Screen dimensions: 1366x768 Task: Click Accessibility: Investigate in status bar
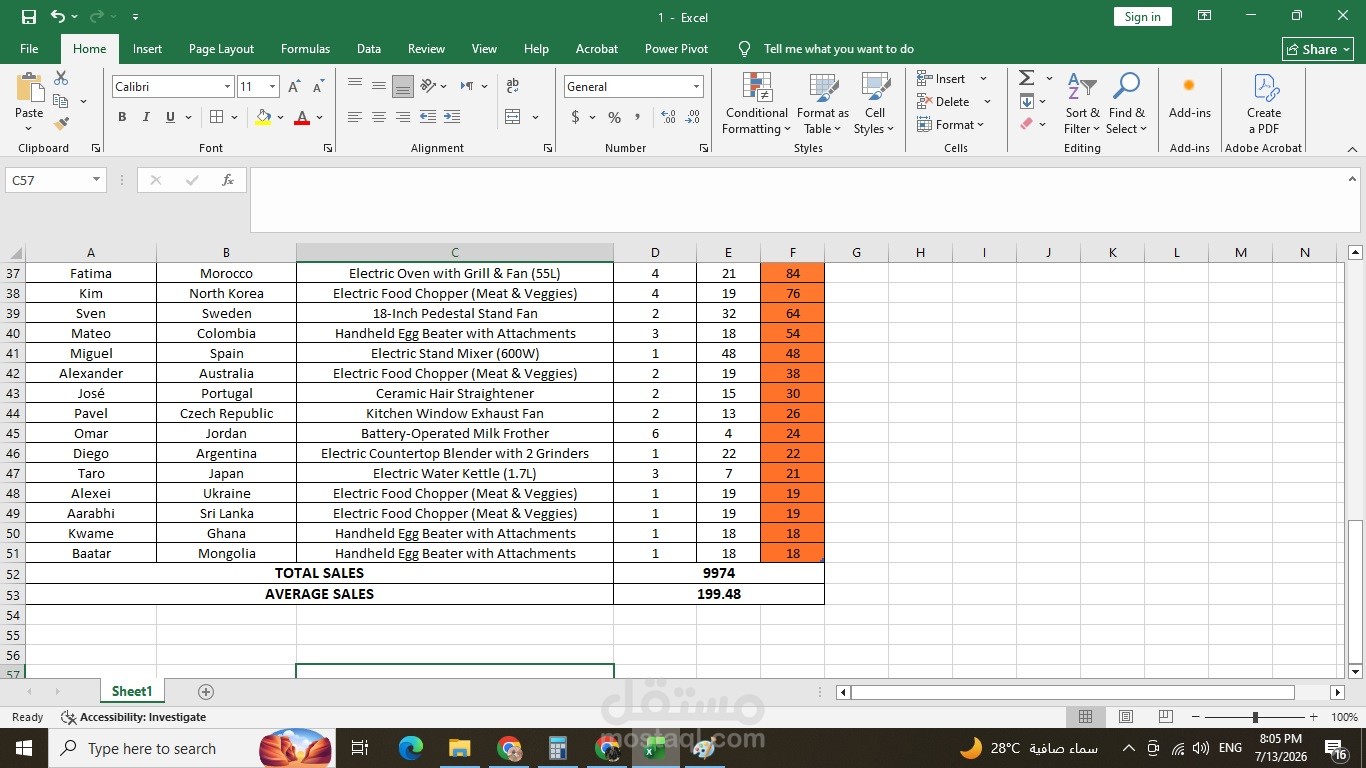(134, 717)
